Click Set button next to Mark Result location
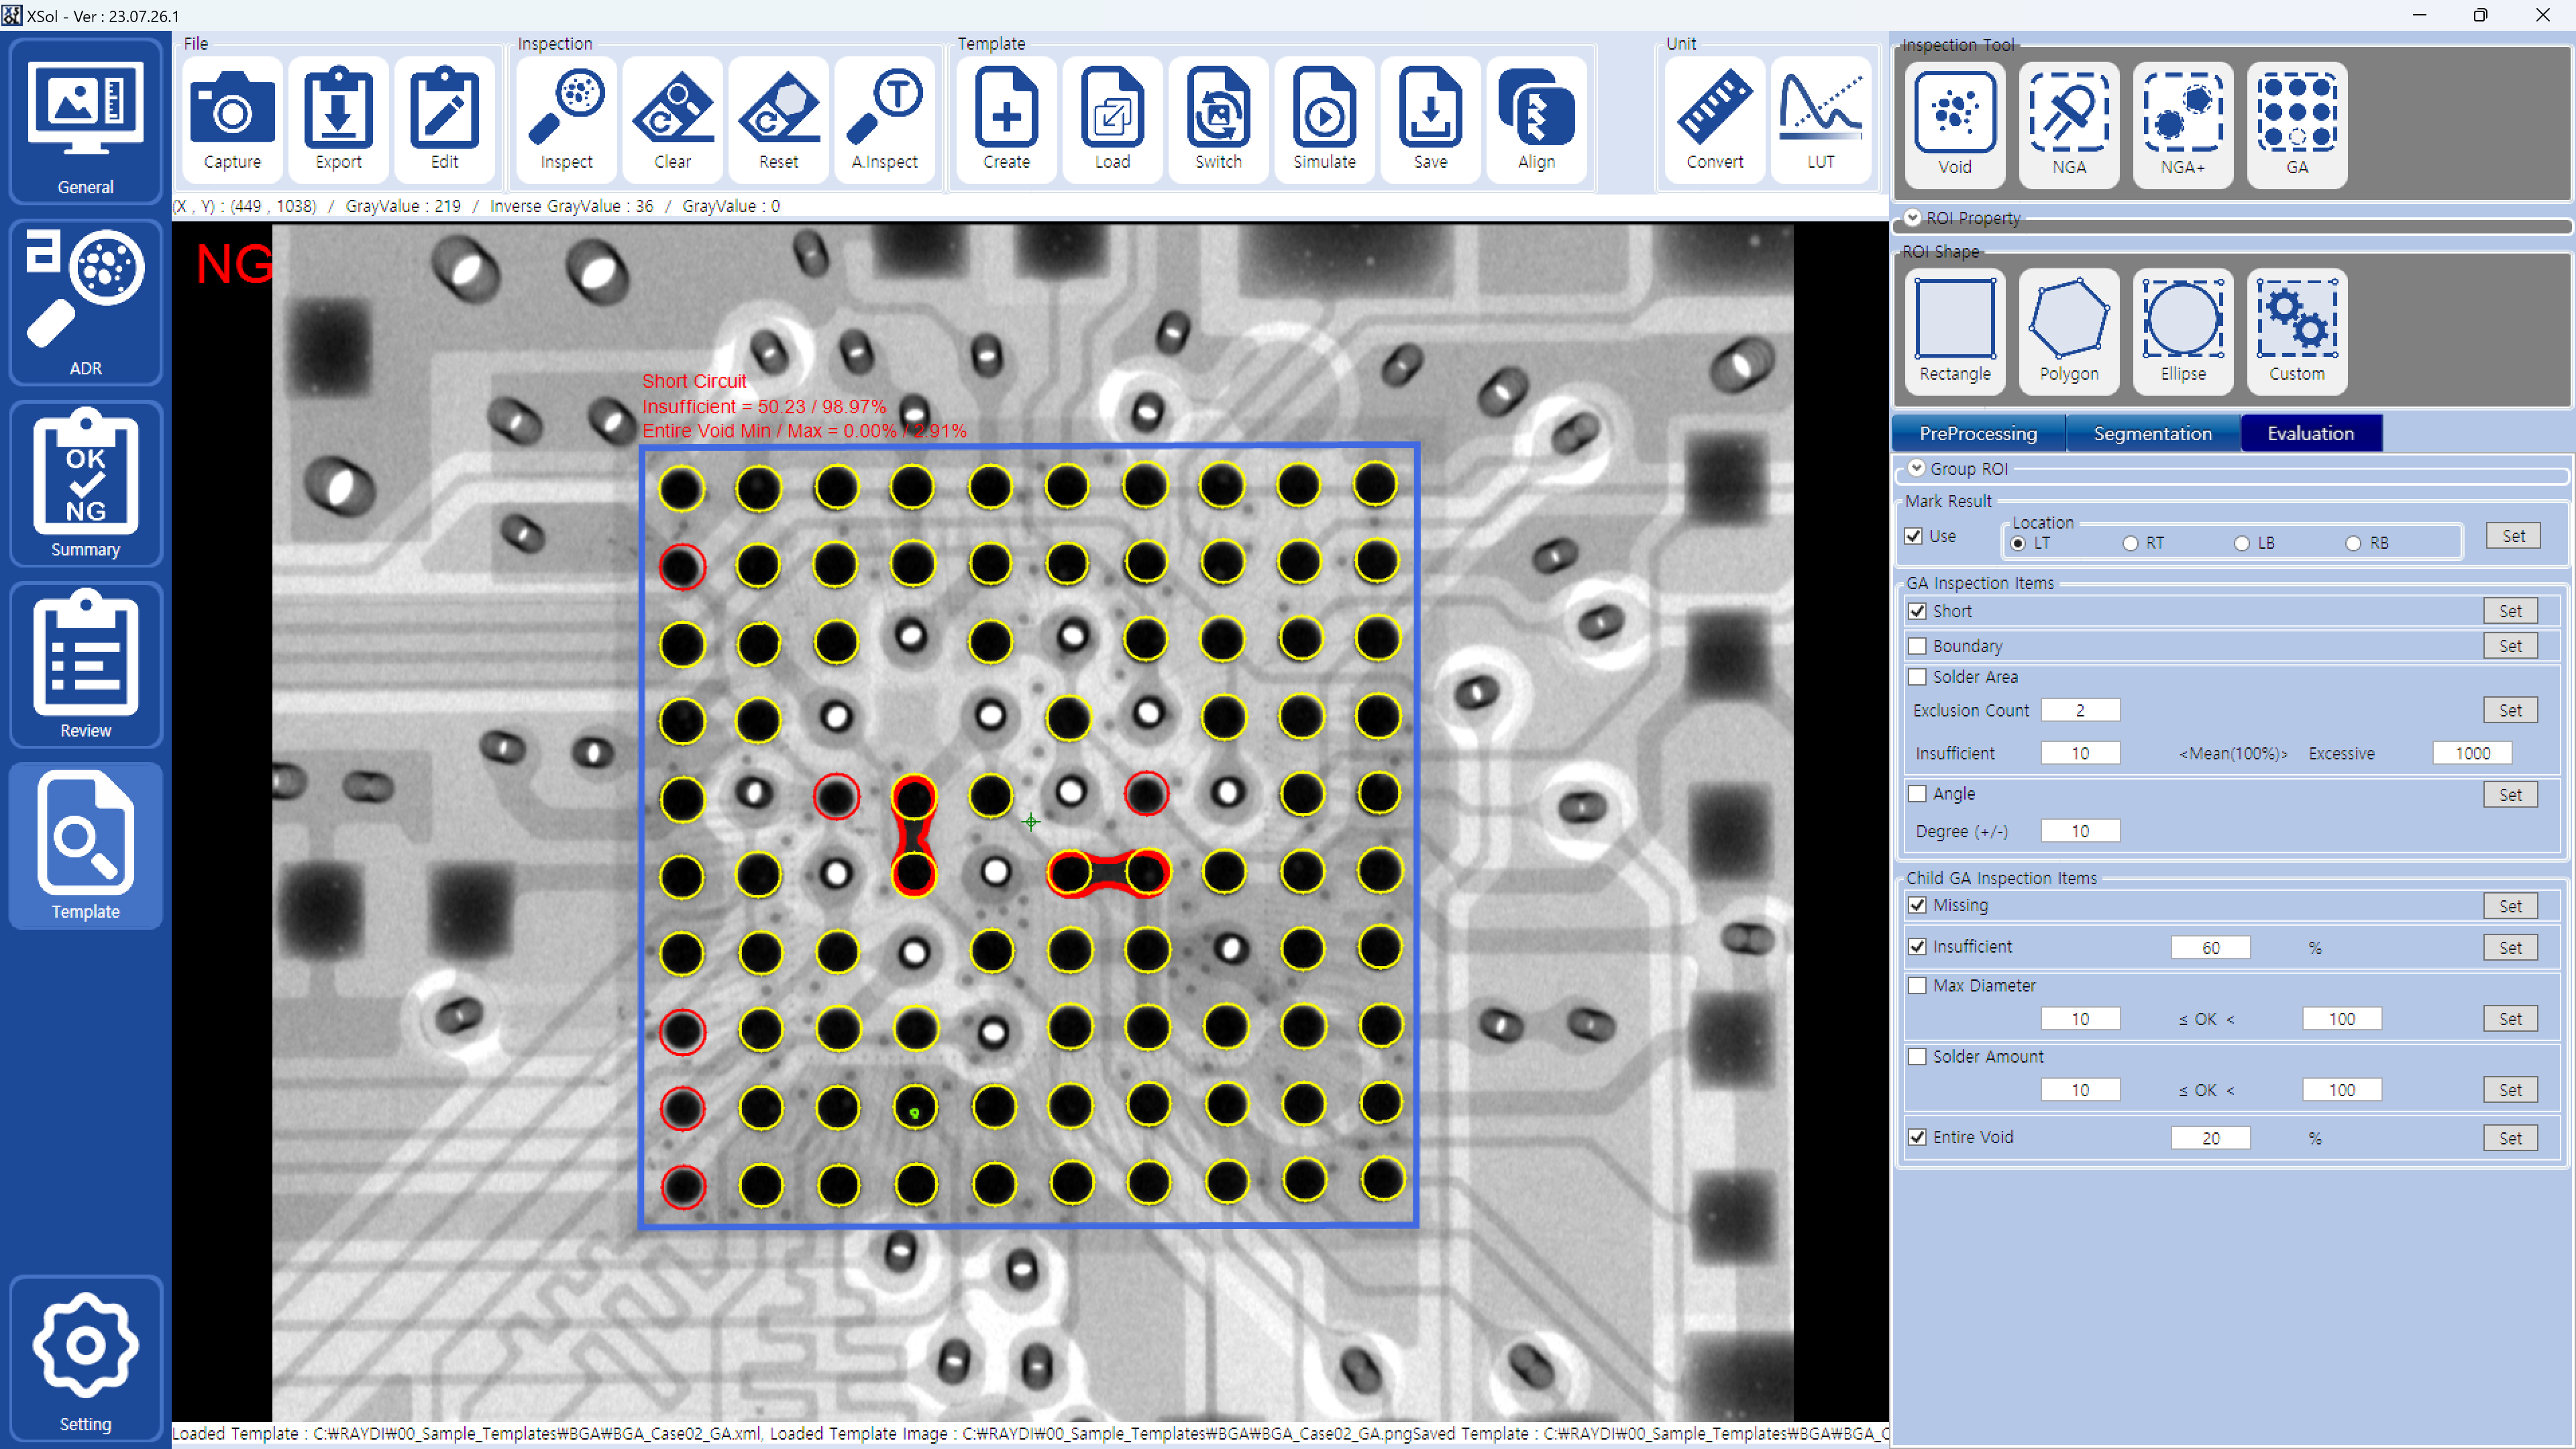This screenshot has width=2576, height=1449. (x=2513, y=536)
